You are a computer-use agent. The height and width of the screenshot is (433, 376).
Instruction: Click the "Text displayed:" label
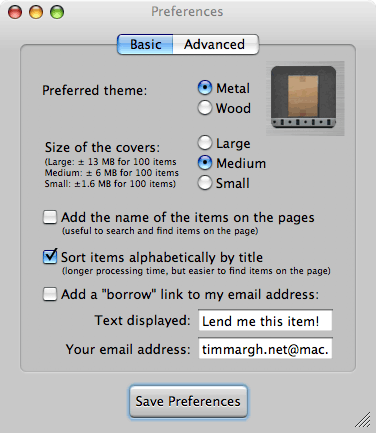[143, 320]
